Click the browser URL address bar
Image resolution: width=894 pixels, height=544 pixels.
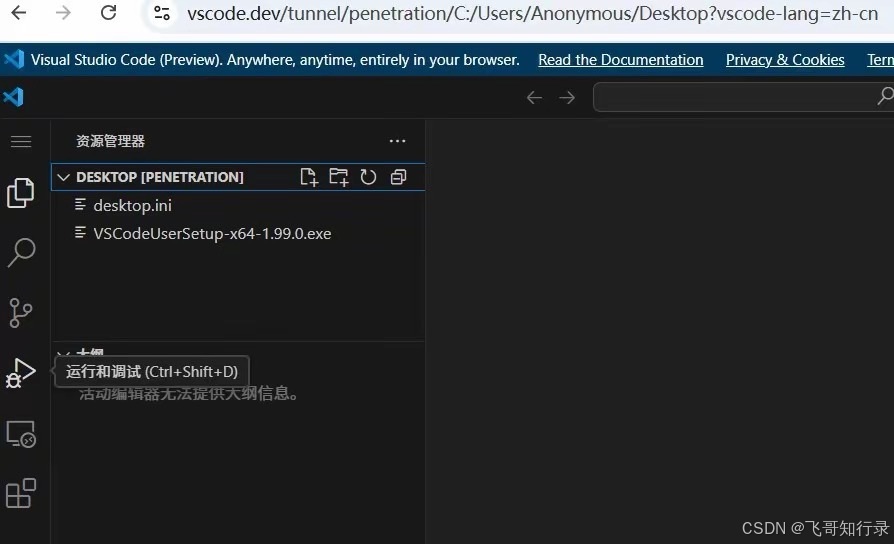(533, 13)
